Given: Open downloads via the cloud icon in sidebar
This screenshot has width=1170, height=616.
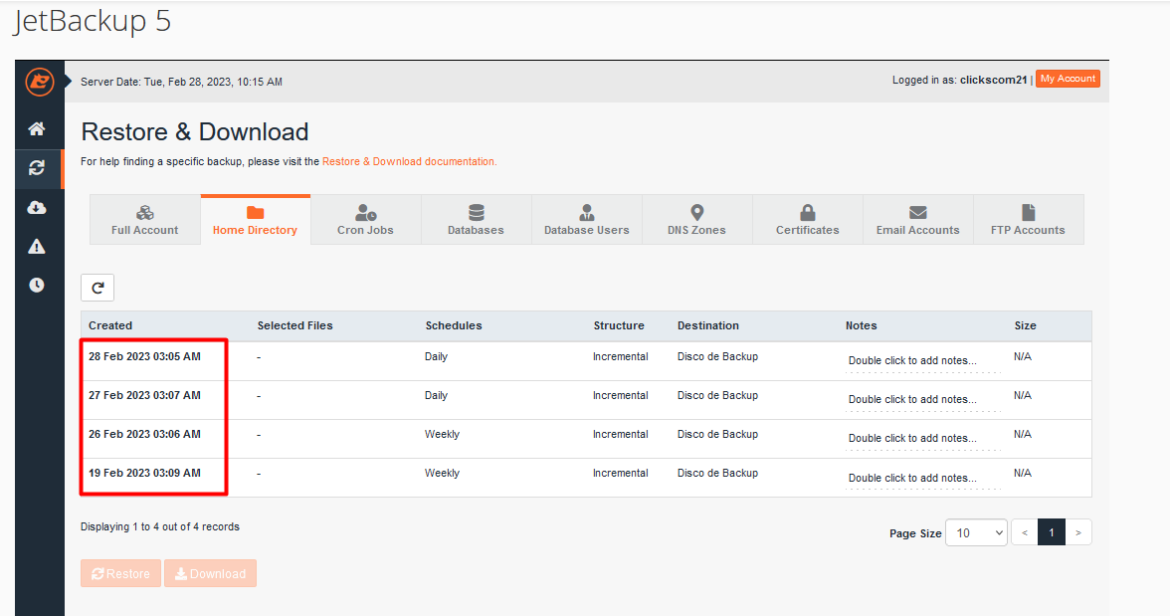Looking at the screenshot, I should (x=38, y=207).
